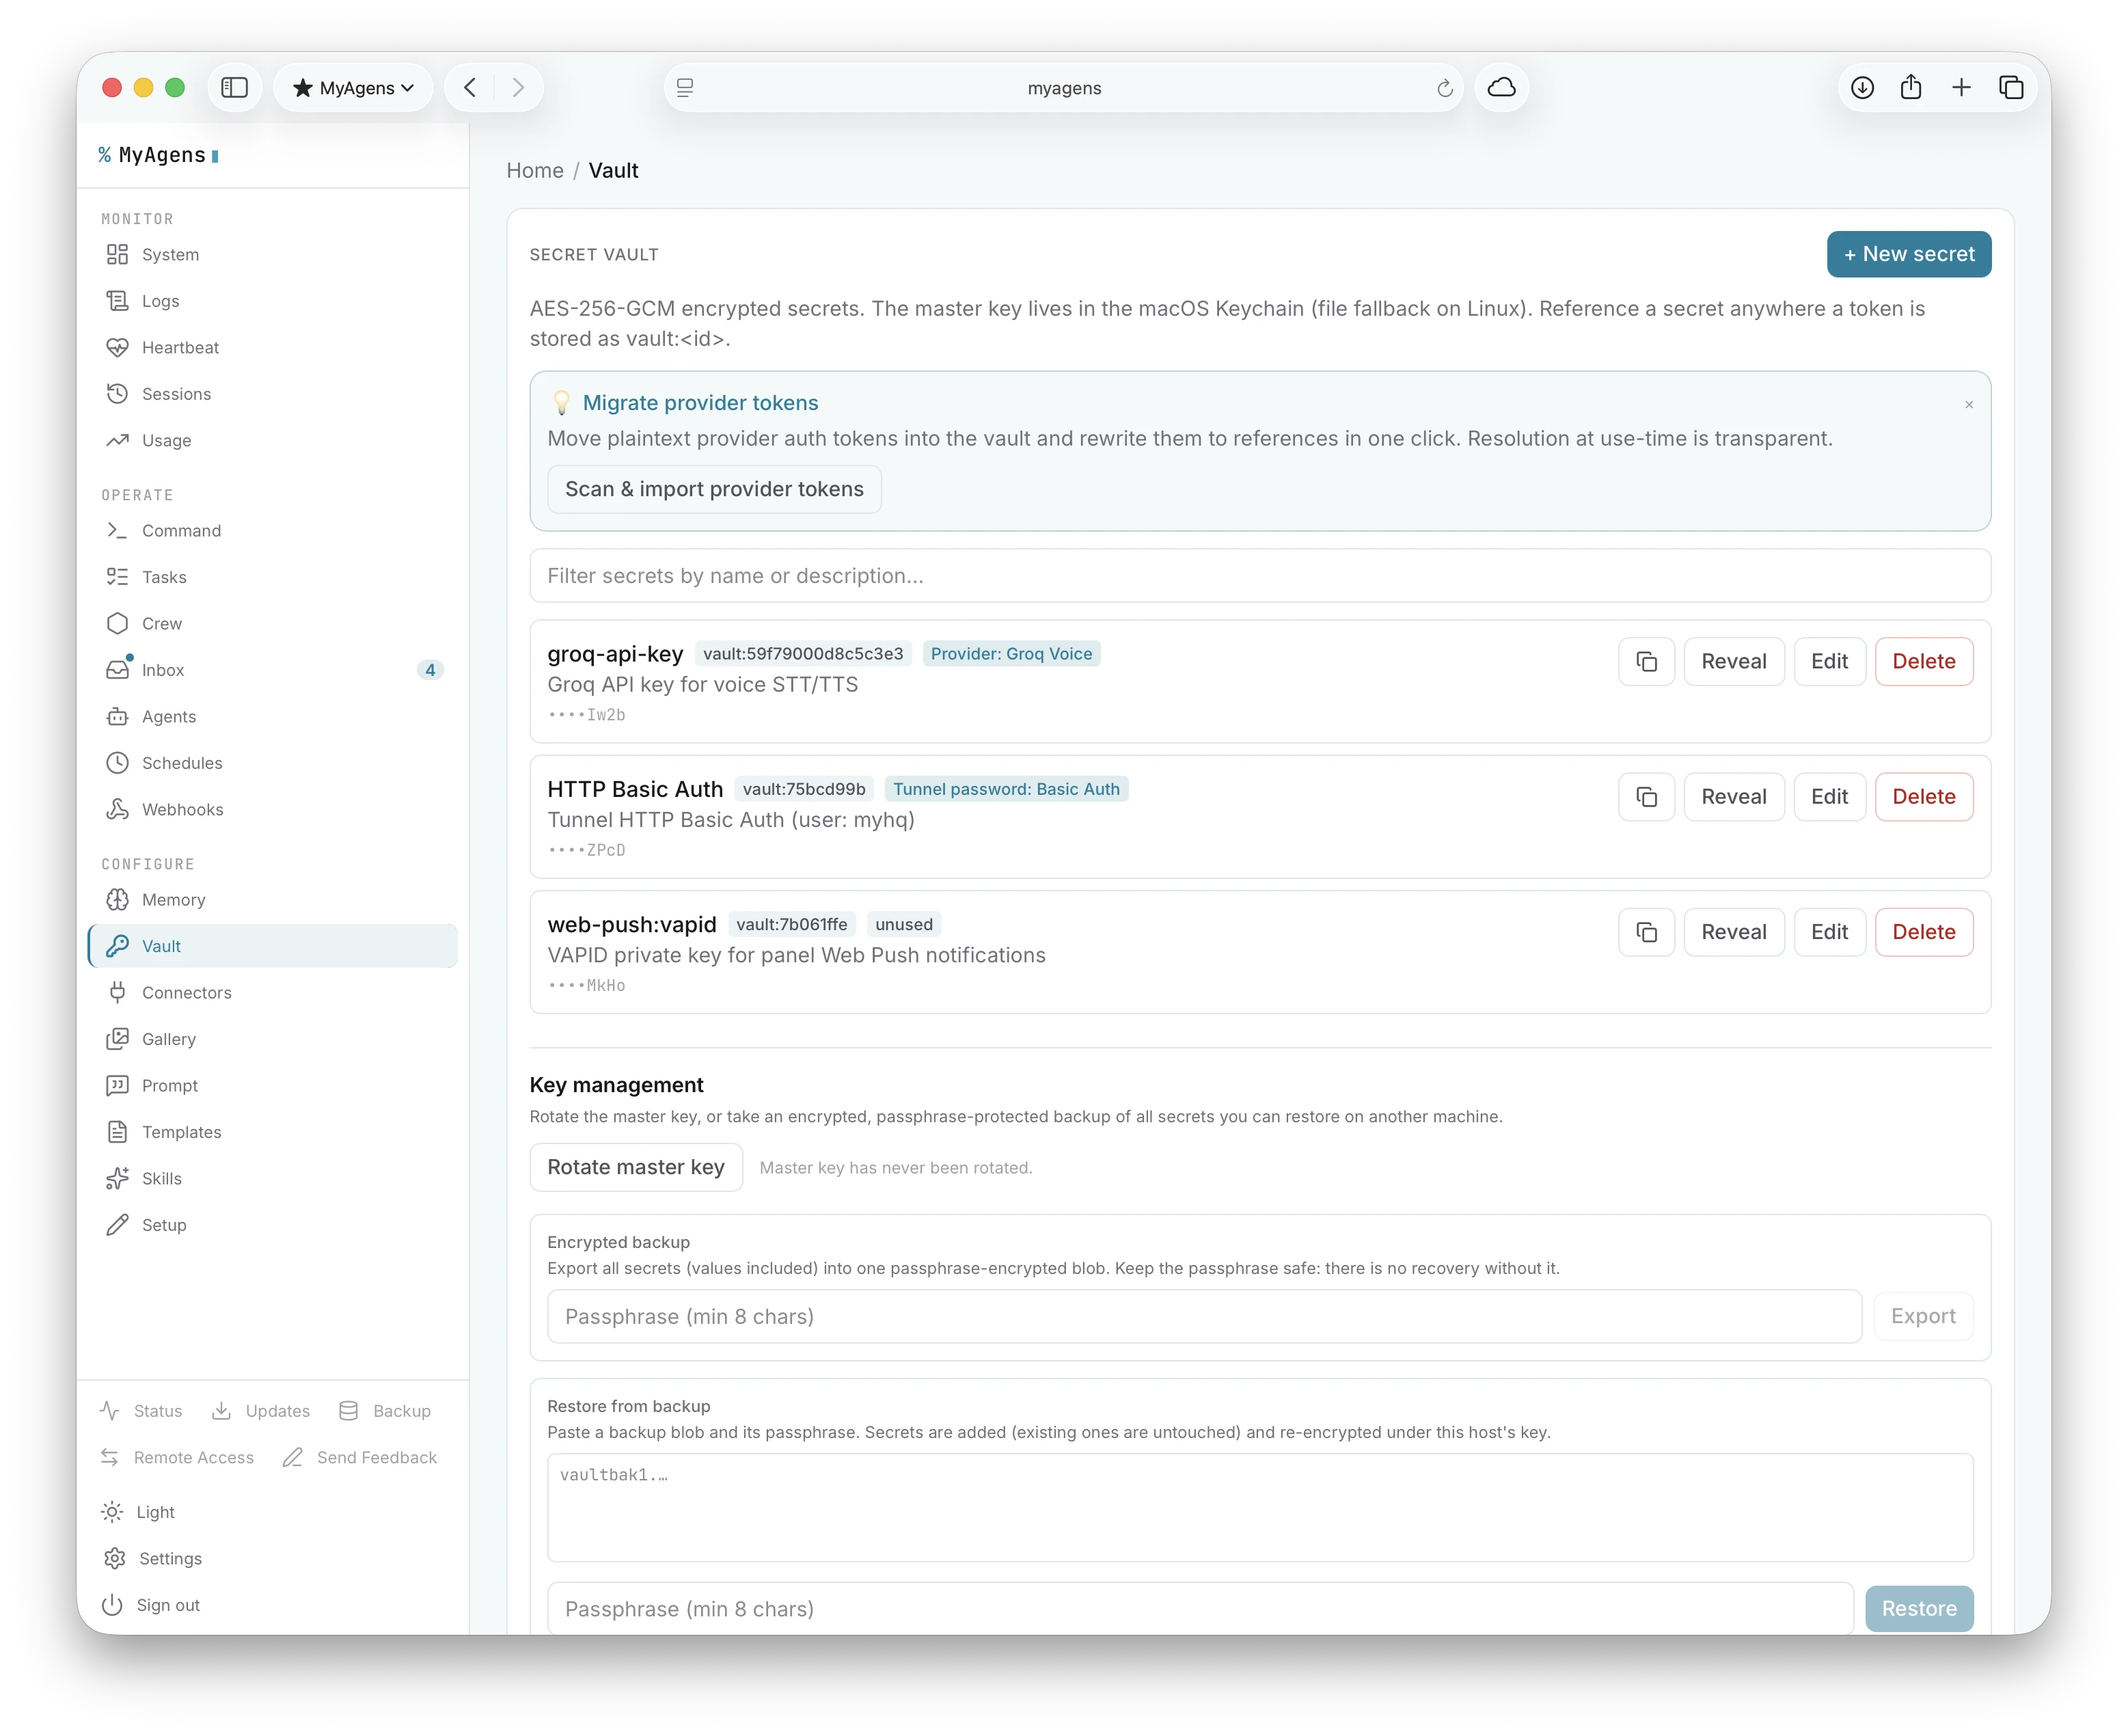Reveal the HTTP Basic Auth secret

click(x=1733, y=797)
